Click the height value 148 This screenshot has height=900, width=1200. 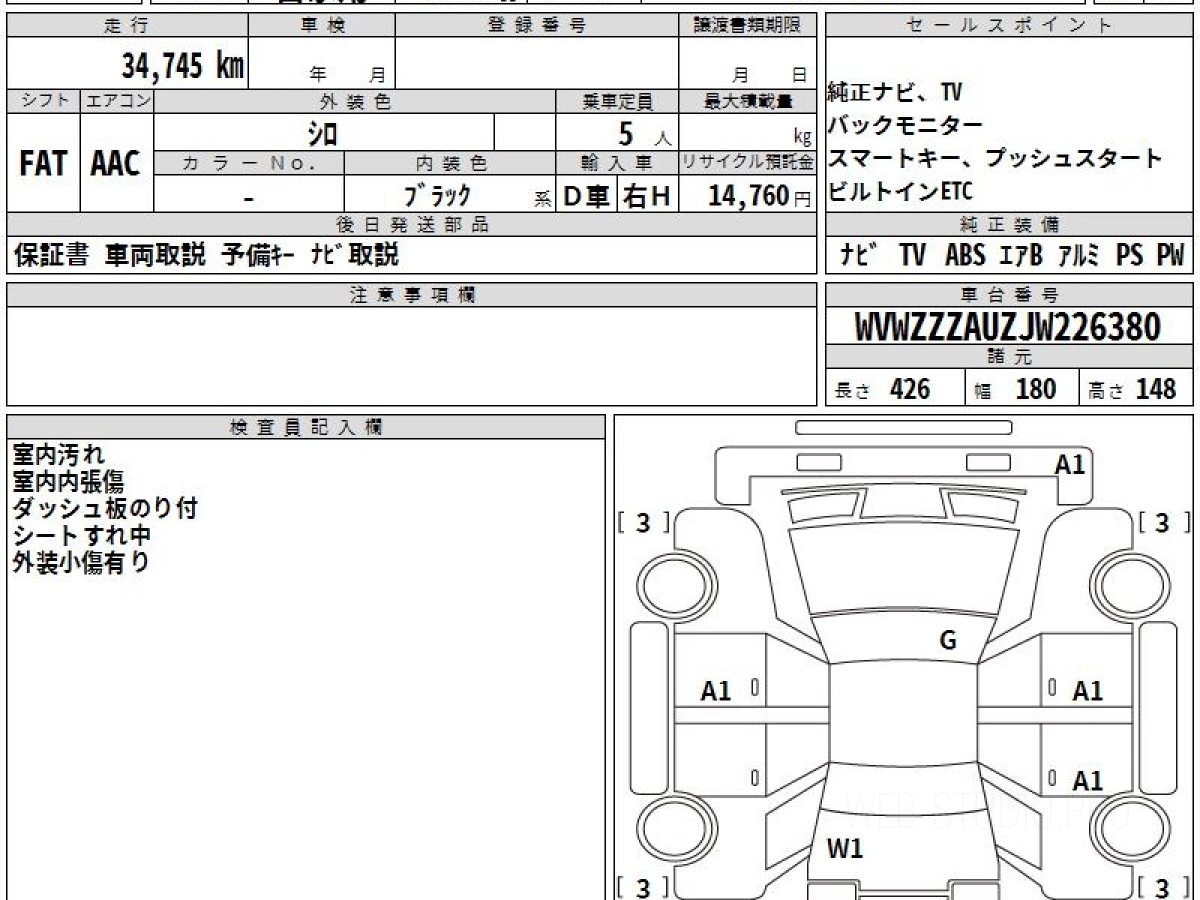[x=1156, y=389]
